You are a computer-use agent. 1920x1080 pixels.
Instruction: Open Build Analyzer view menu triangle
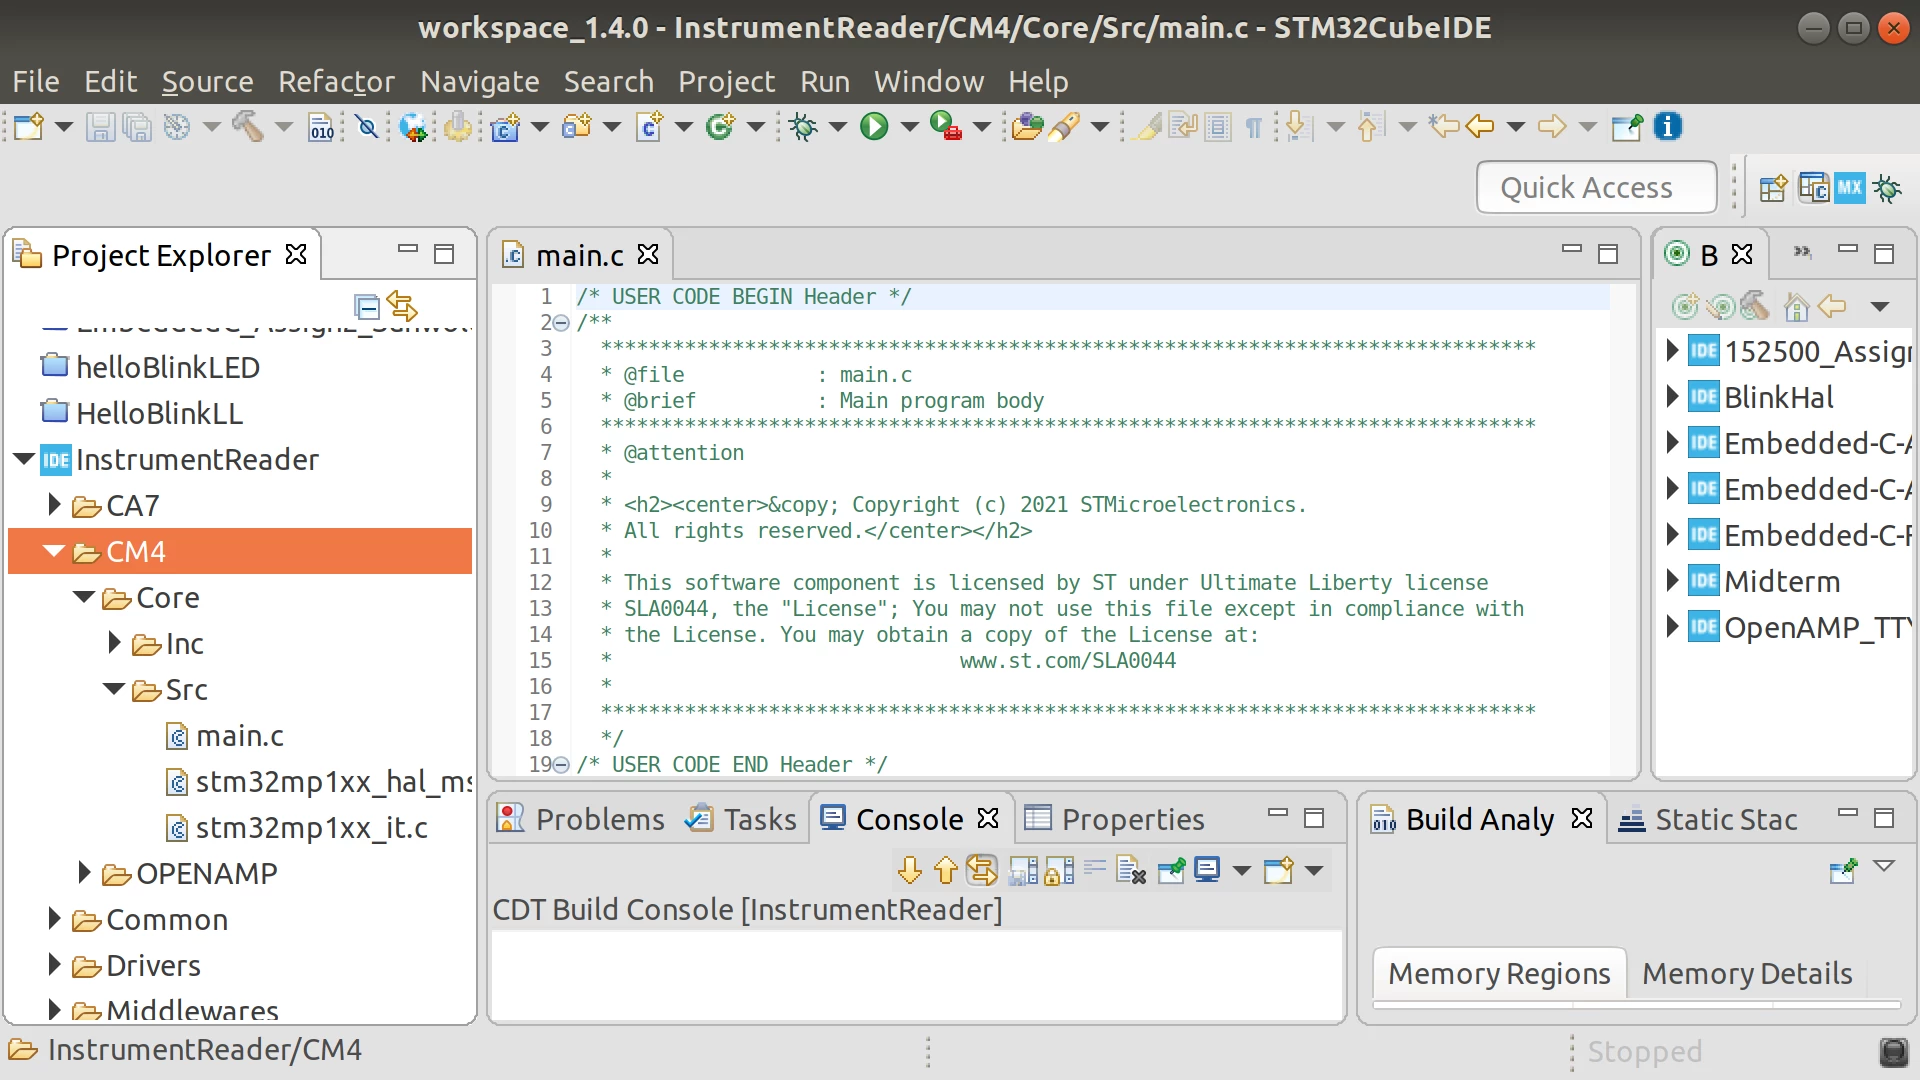1884,866
